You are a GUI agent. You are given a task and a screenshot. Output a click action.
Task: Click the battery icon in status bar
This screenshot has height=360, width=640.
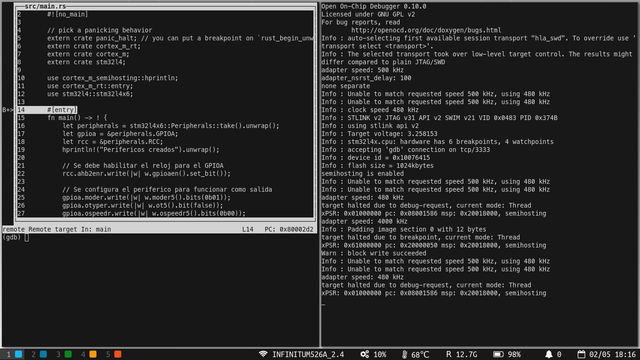pos(498,354)
